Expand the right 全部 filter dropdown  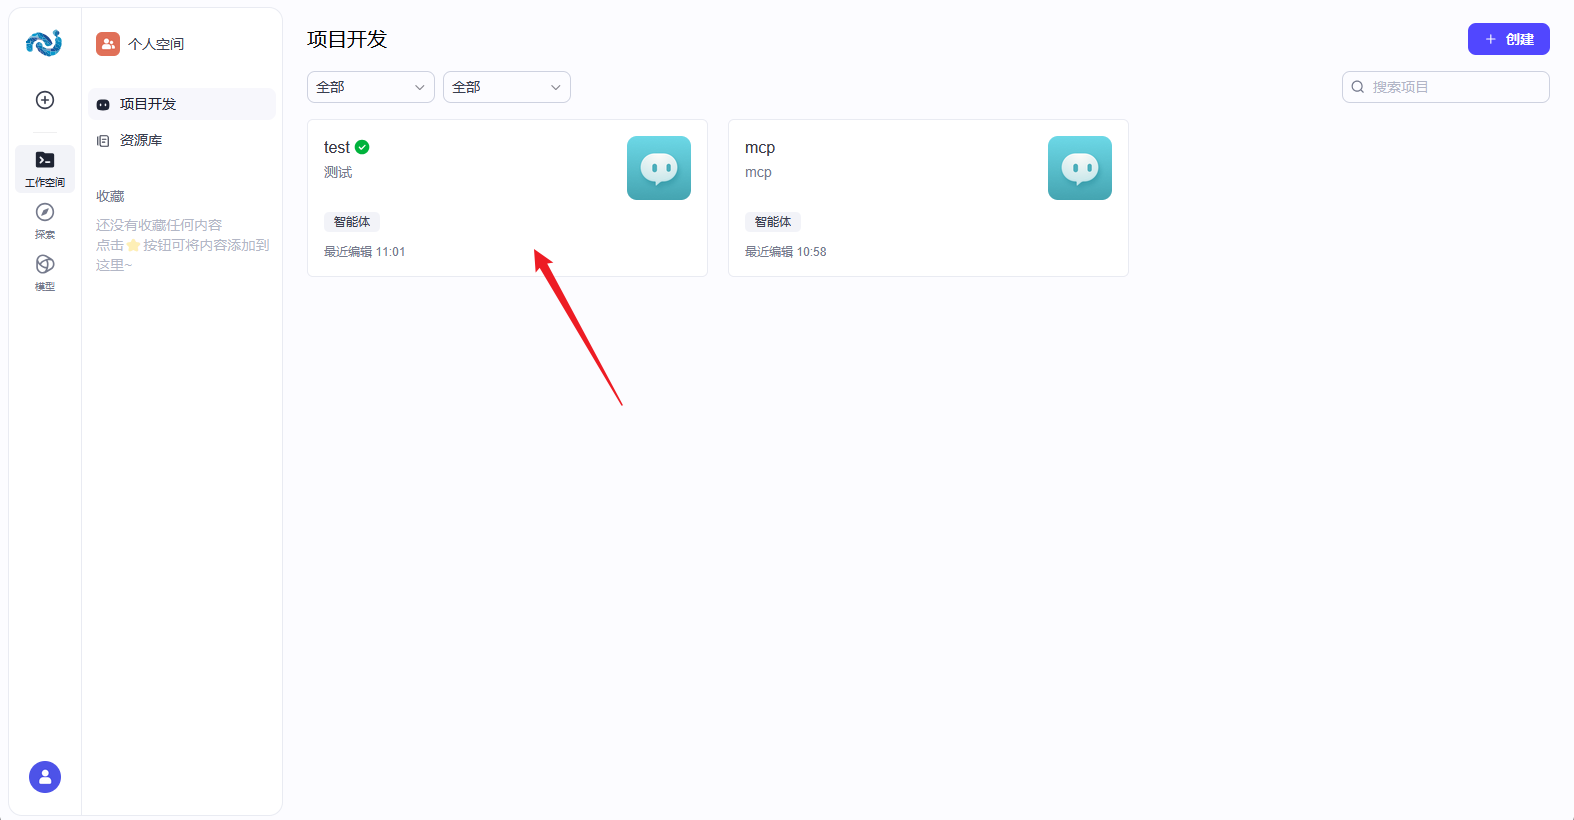point(506,87)
